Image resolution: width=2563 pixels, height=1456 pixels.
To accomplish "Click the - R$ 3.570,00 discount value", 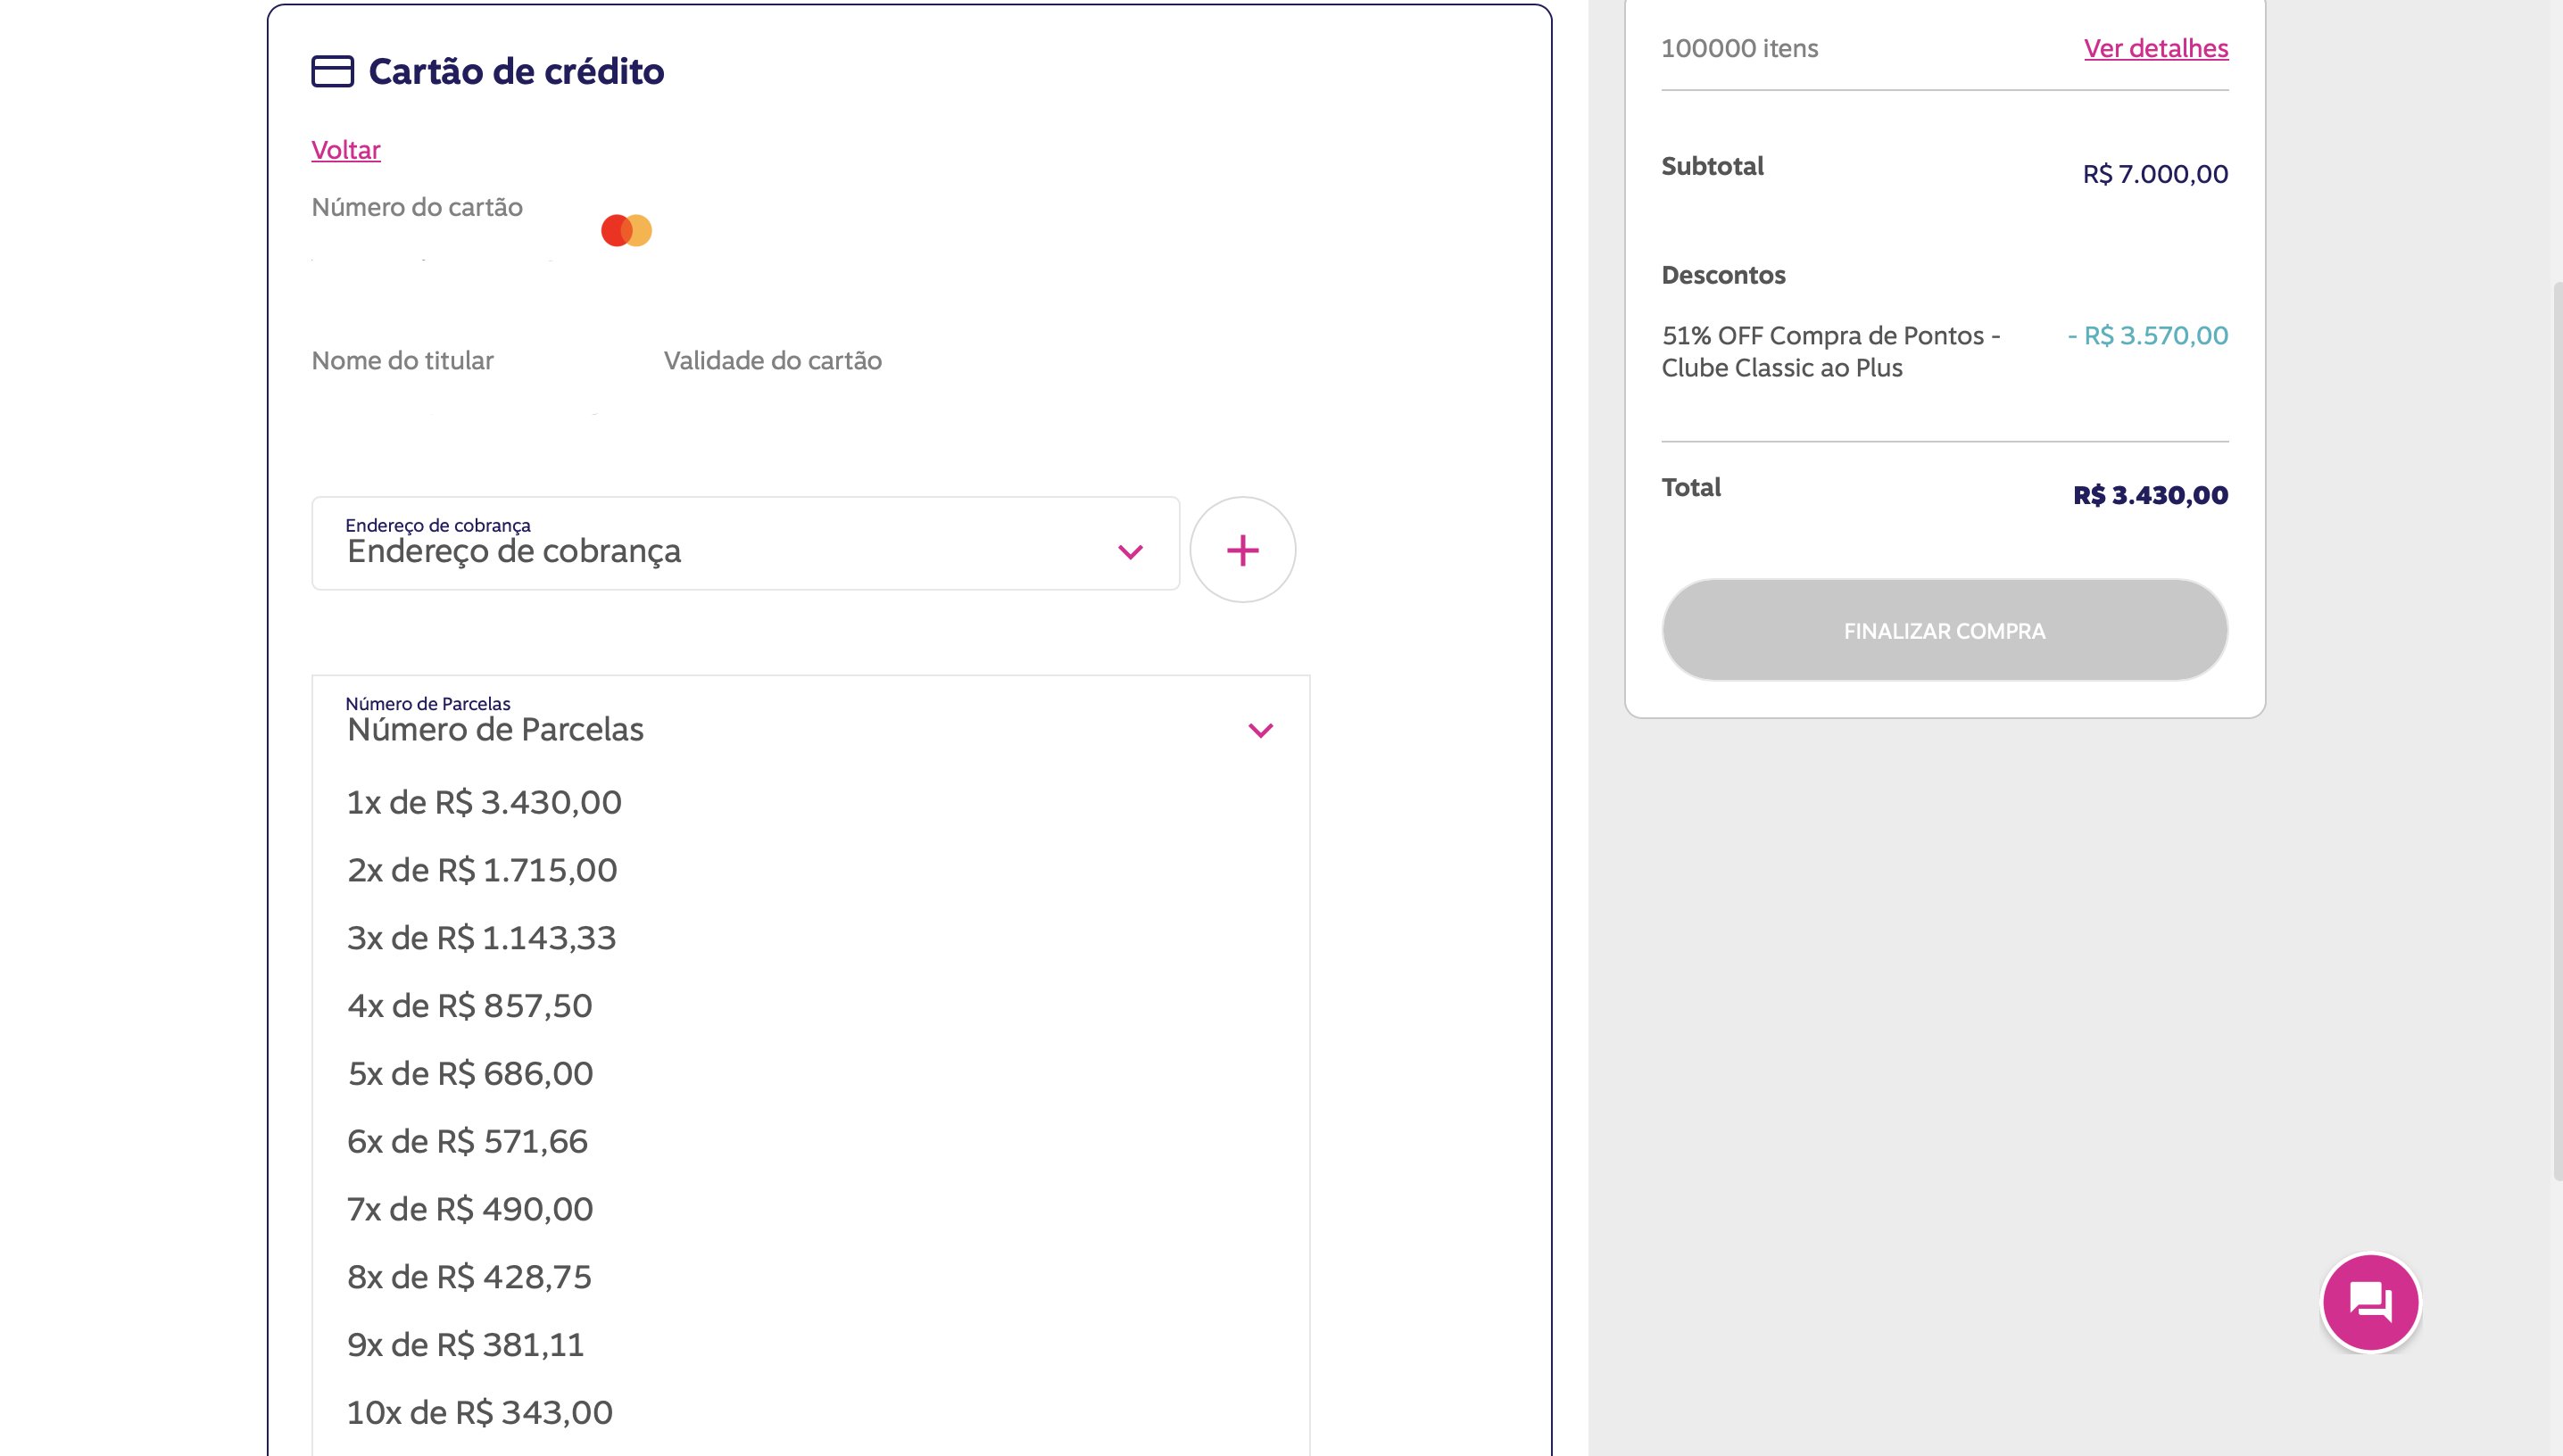I will pyautogui.click(x=2148, y=335).
